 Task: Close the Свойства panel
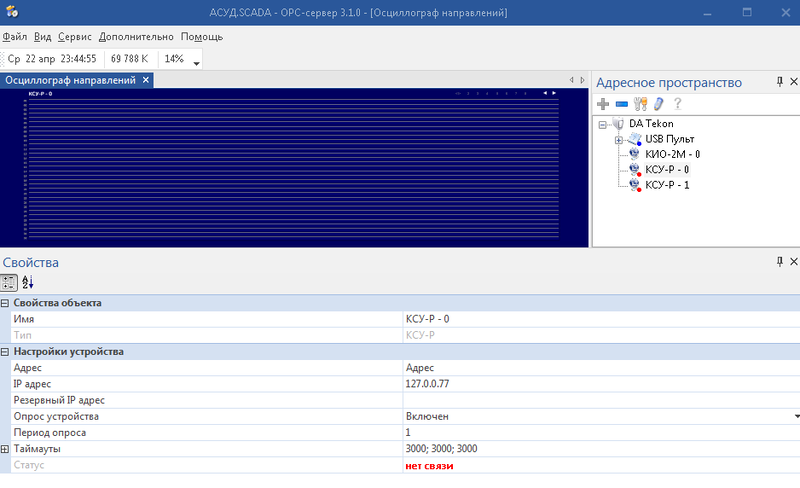tap(794, 261)
